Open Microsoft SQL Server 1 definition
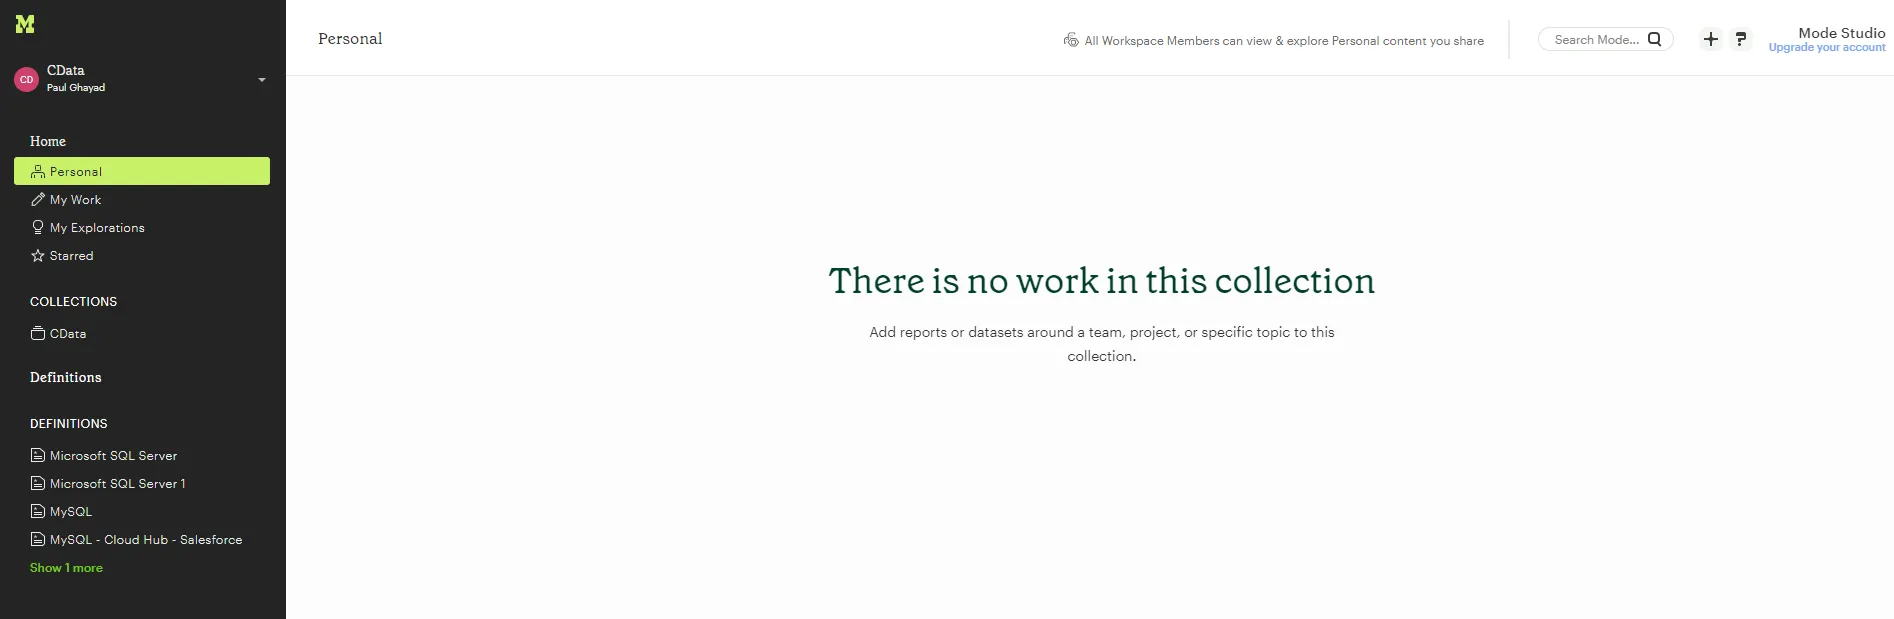 (x=117, y=484)
